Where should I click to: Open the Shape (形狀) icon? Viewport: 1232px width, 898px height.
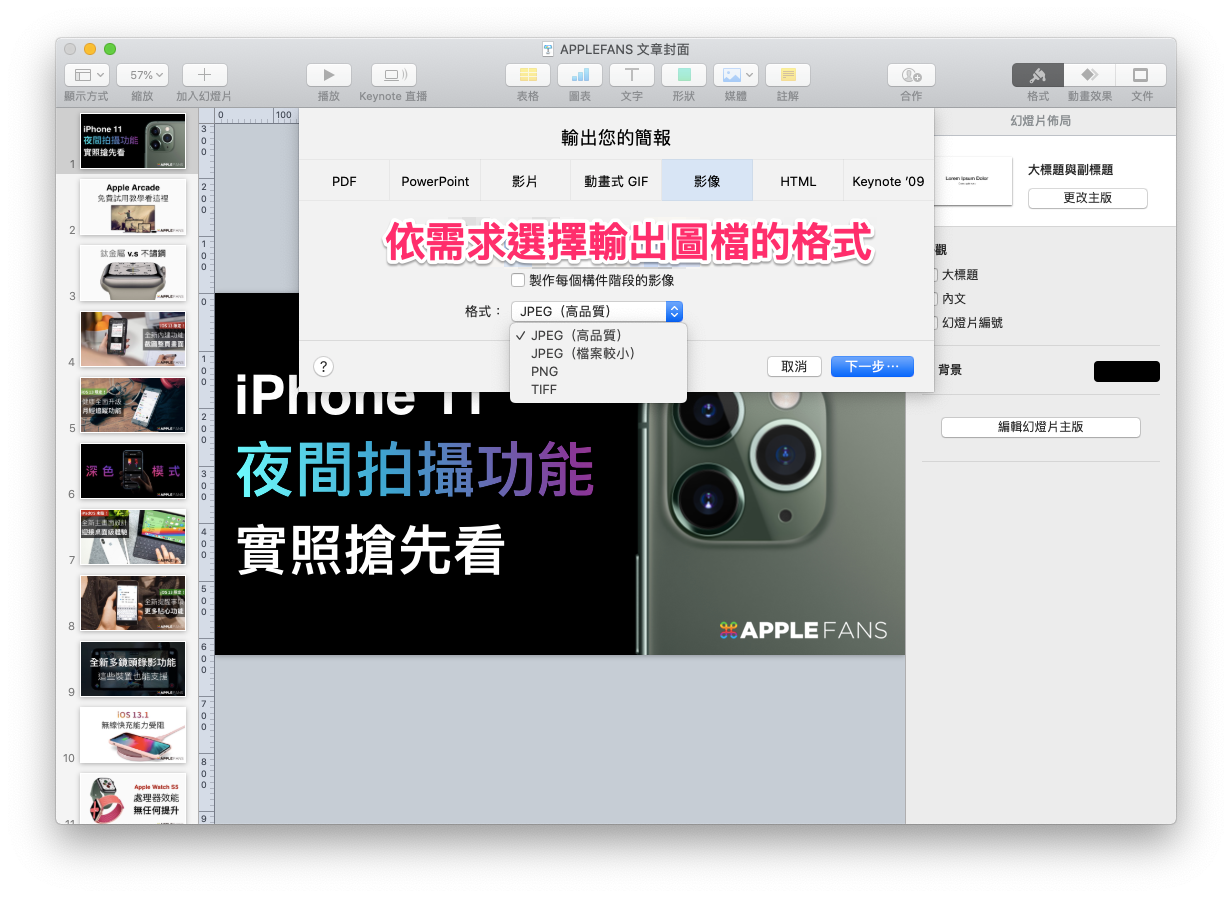click(x=684, y=75)
